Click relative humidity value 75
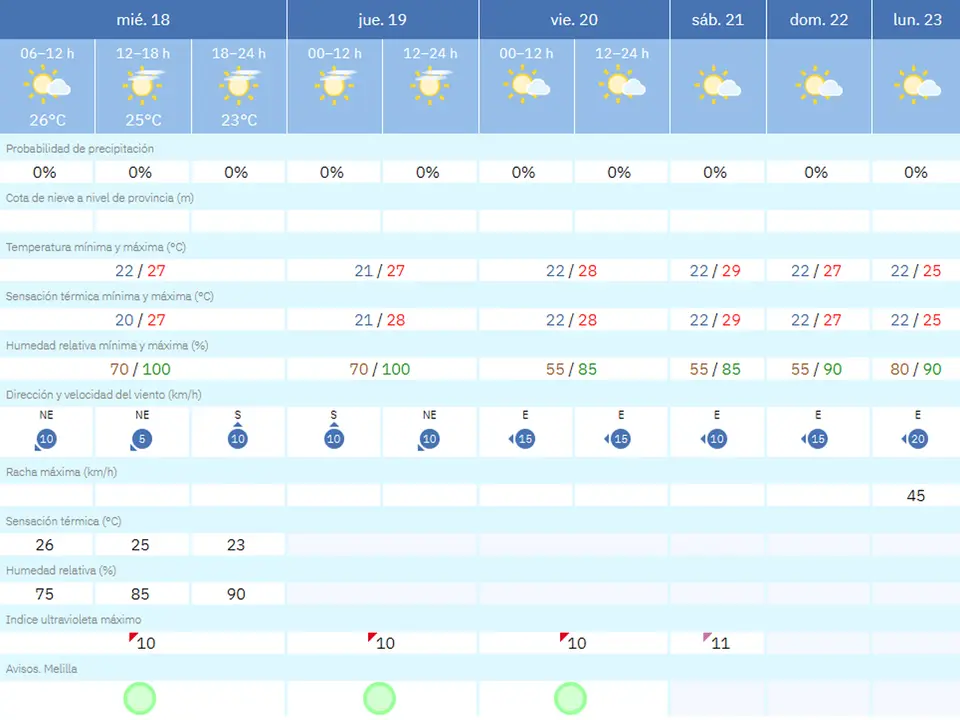Image resolution: width=960 pixels, height=720 pixels. (x=44, y=594)
